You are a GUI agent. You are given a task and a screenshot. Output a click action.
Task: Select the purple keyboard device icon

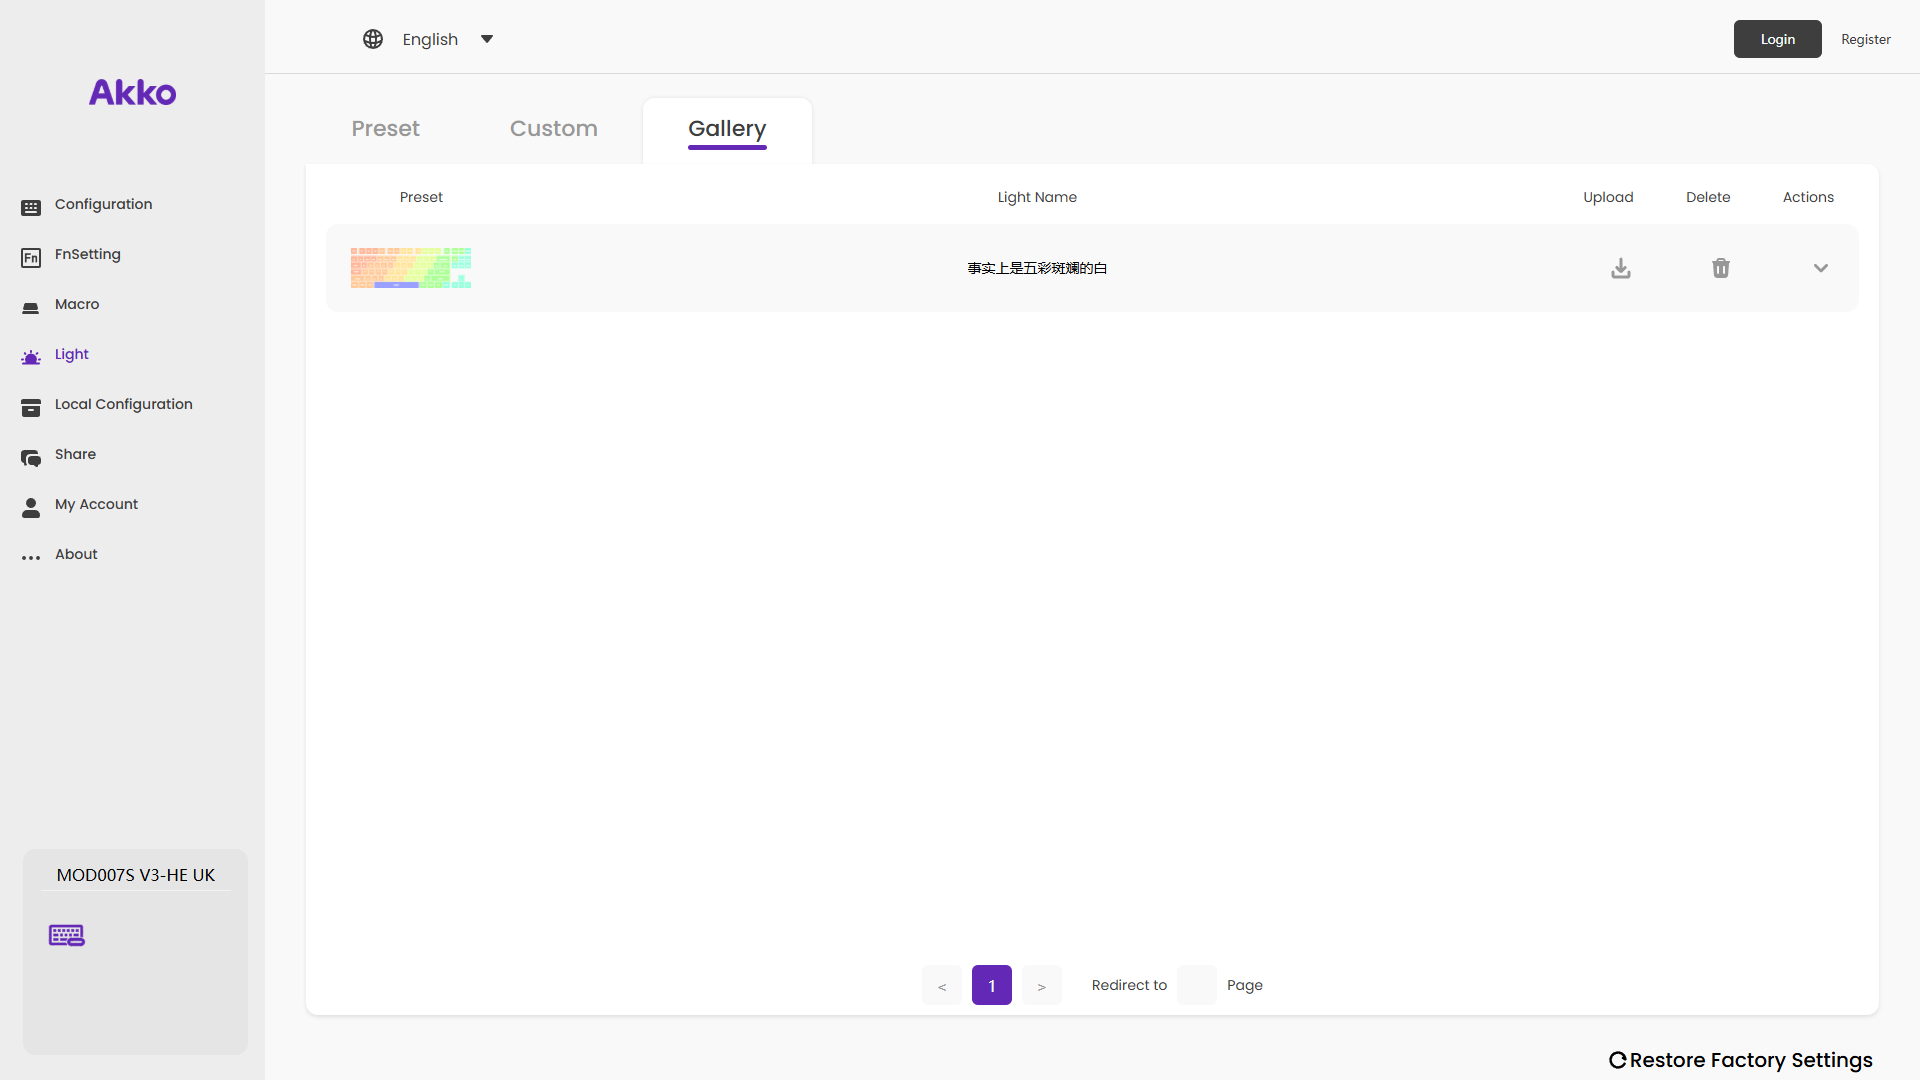[67, 935]
